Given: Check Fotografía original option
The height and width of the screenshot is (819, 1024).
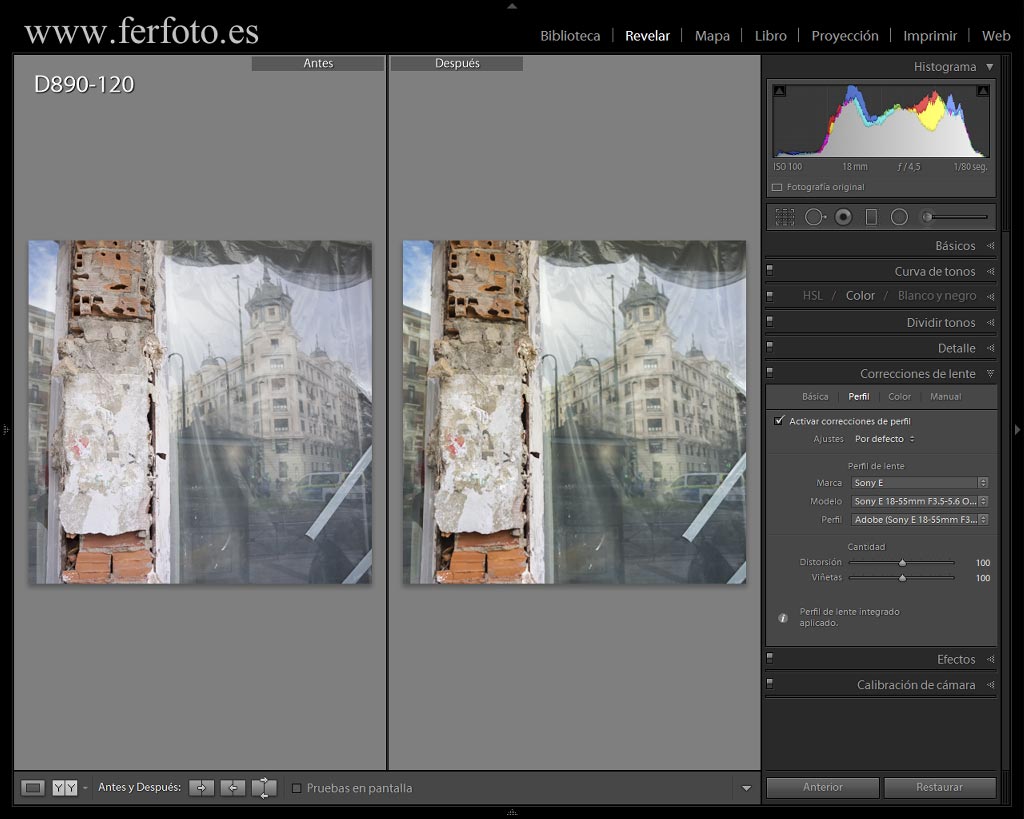Looking at the screenshot, I should click(776, 187).
